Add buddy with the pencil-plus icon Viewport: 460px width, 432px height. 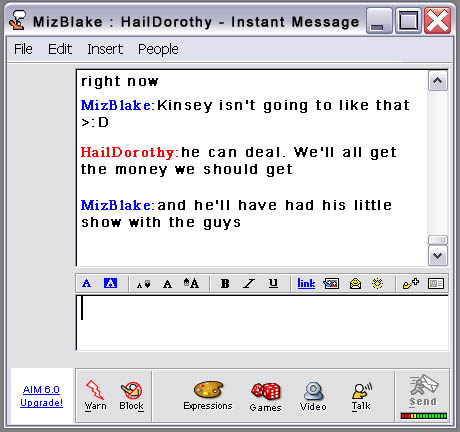pos(411,284)
